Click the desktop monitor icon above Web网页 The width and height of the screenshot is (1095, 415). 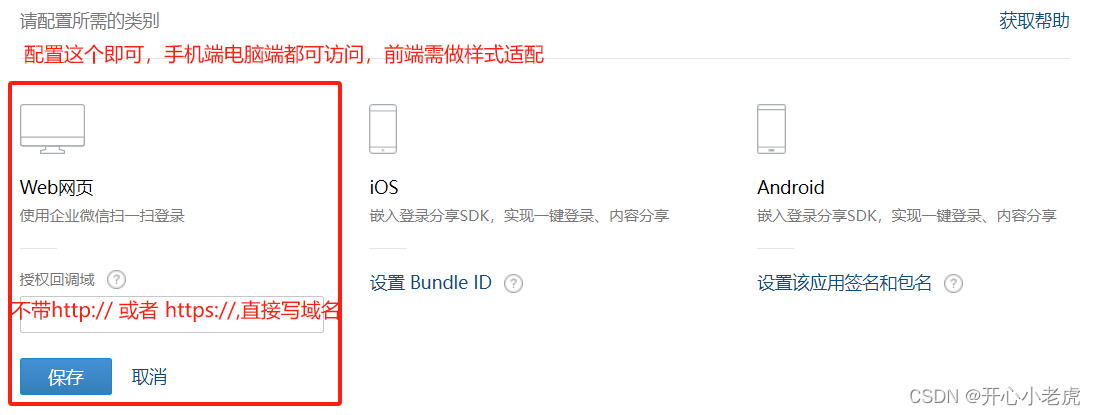pos(52,129)
